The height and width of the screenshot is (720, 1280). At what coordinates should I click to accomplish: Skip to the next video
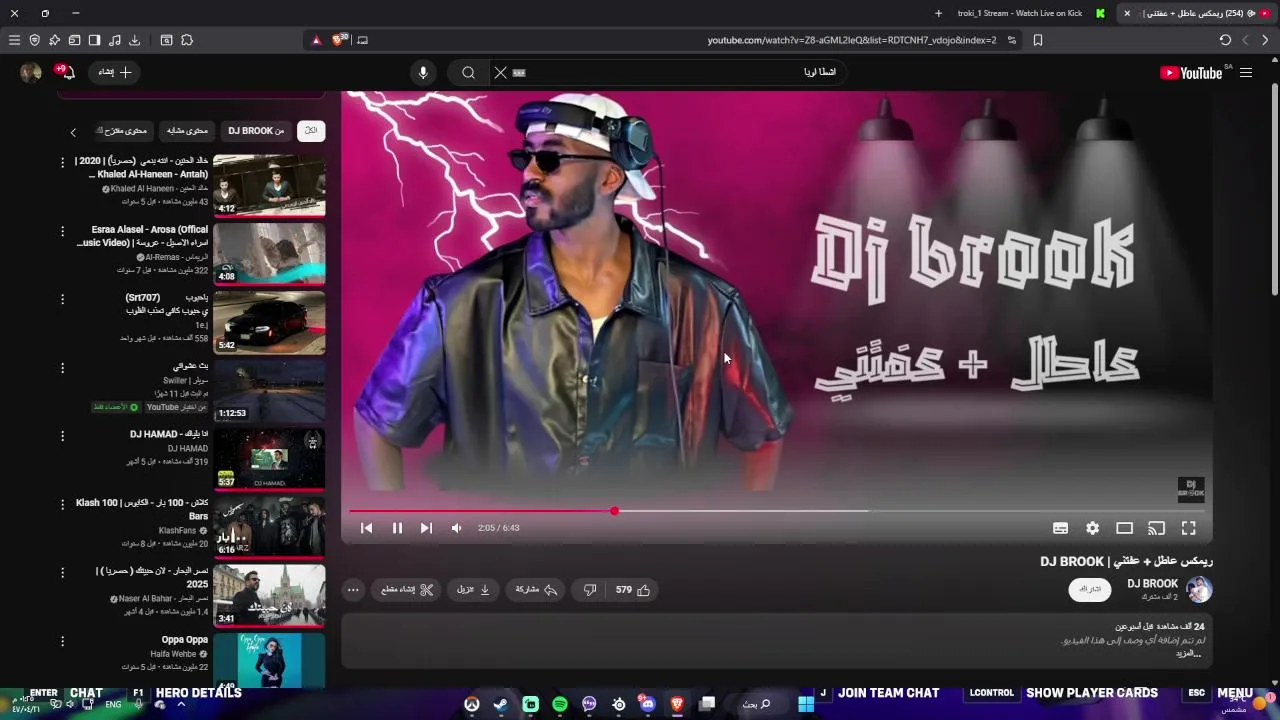click(426, 528)
